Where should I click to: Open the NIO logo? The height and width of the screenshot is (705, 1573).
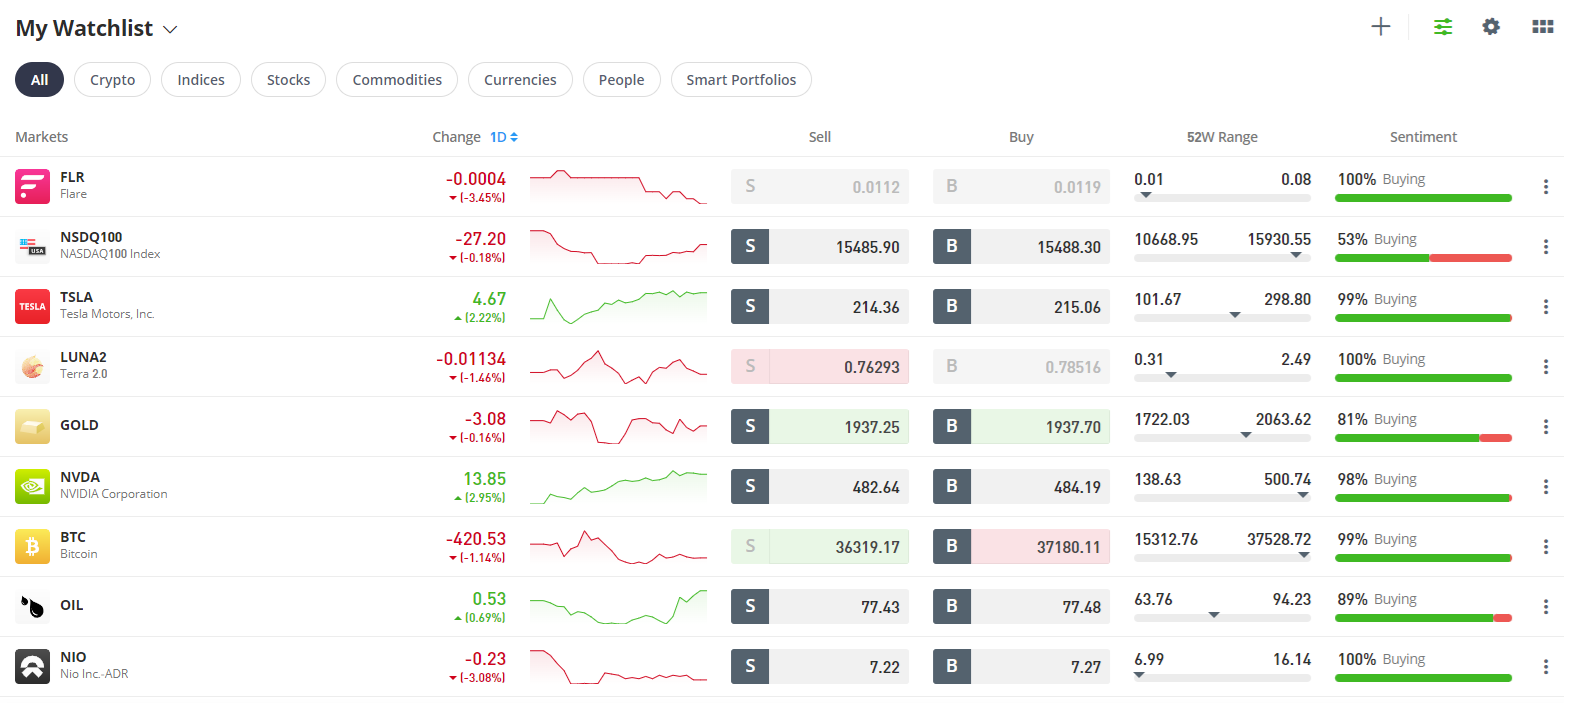(x=32, y=666)
